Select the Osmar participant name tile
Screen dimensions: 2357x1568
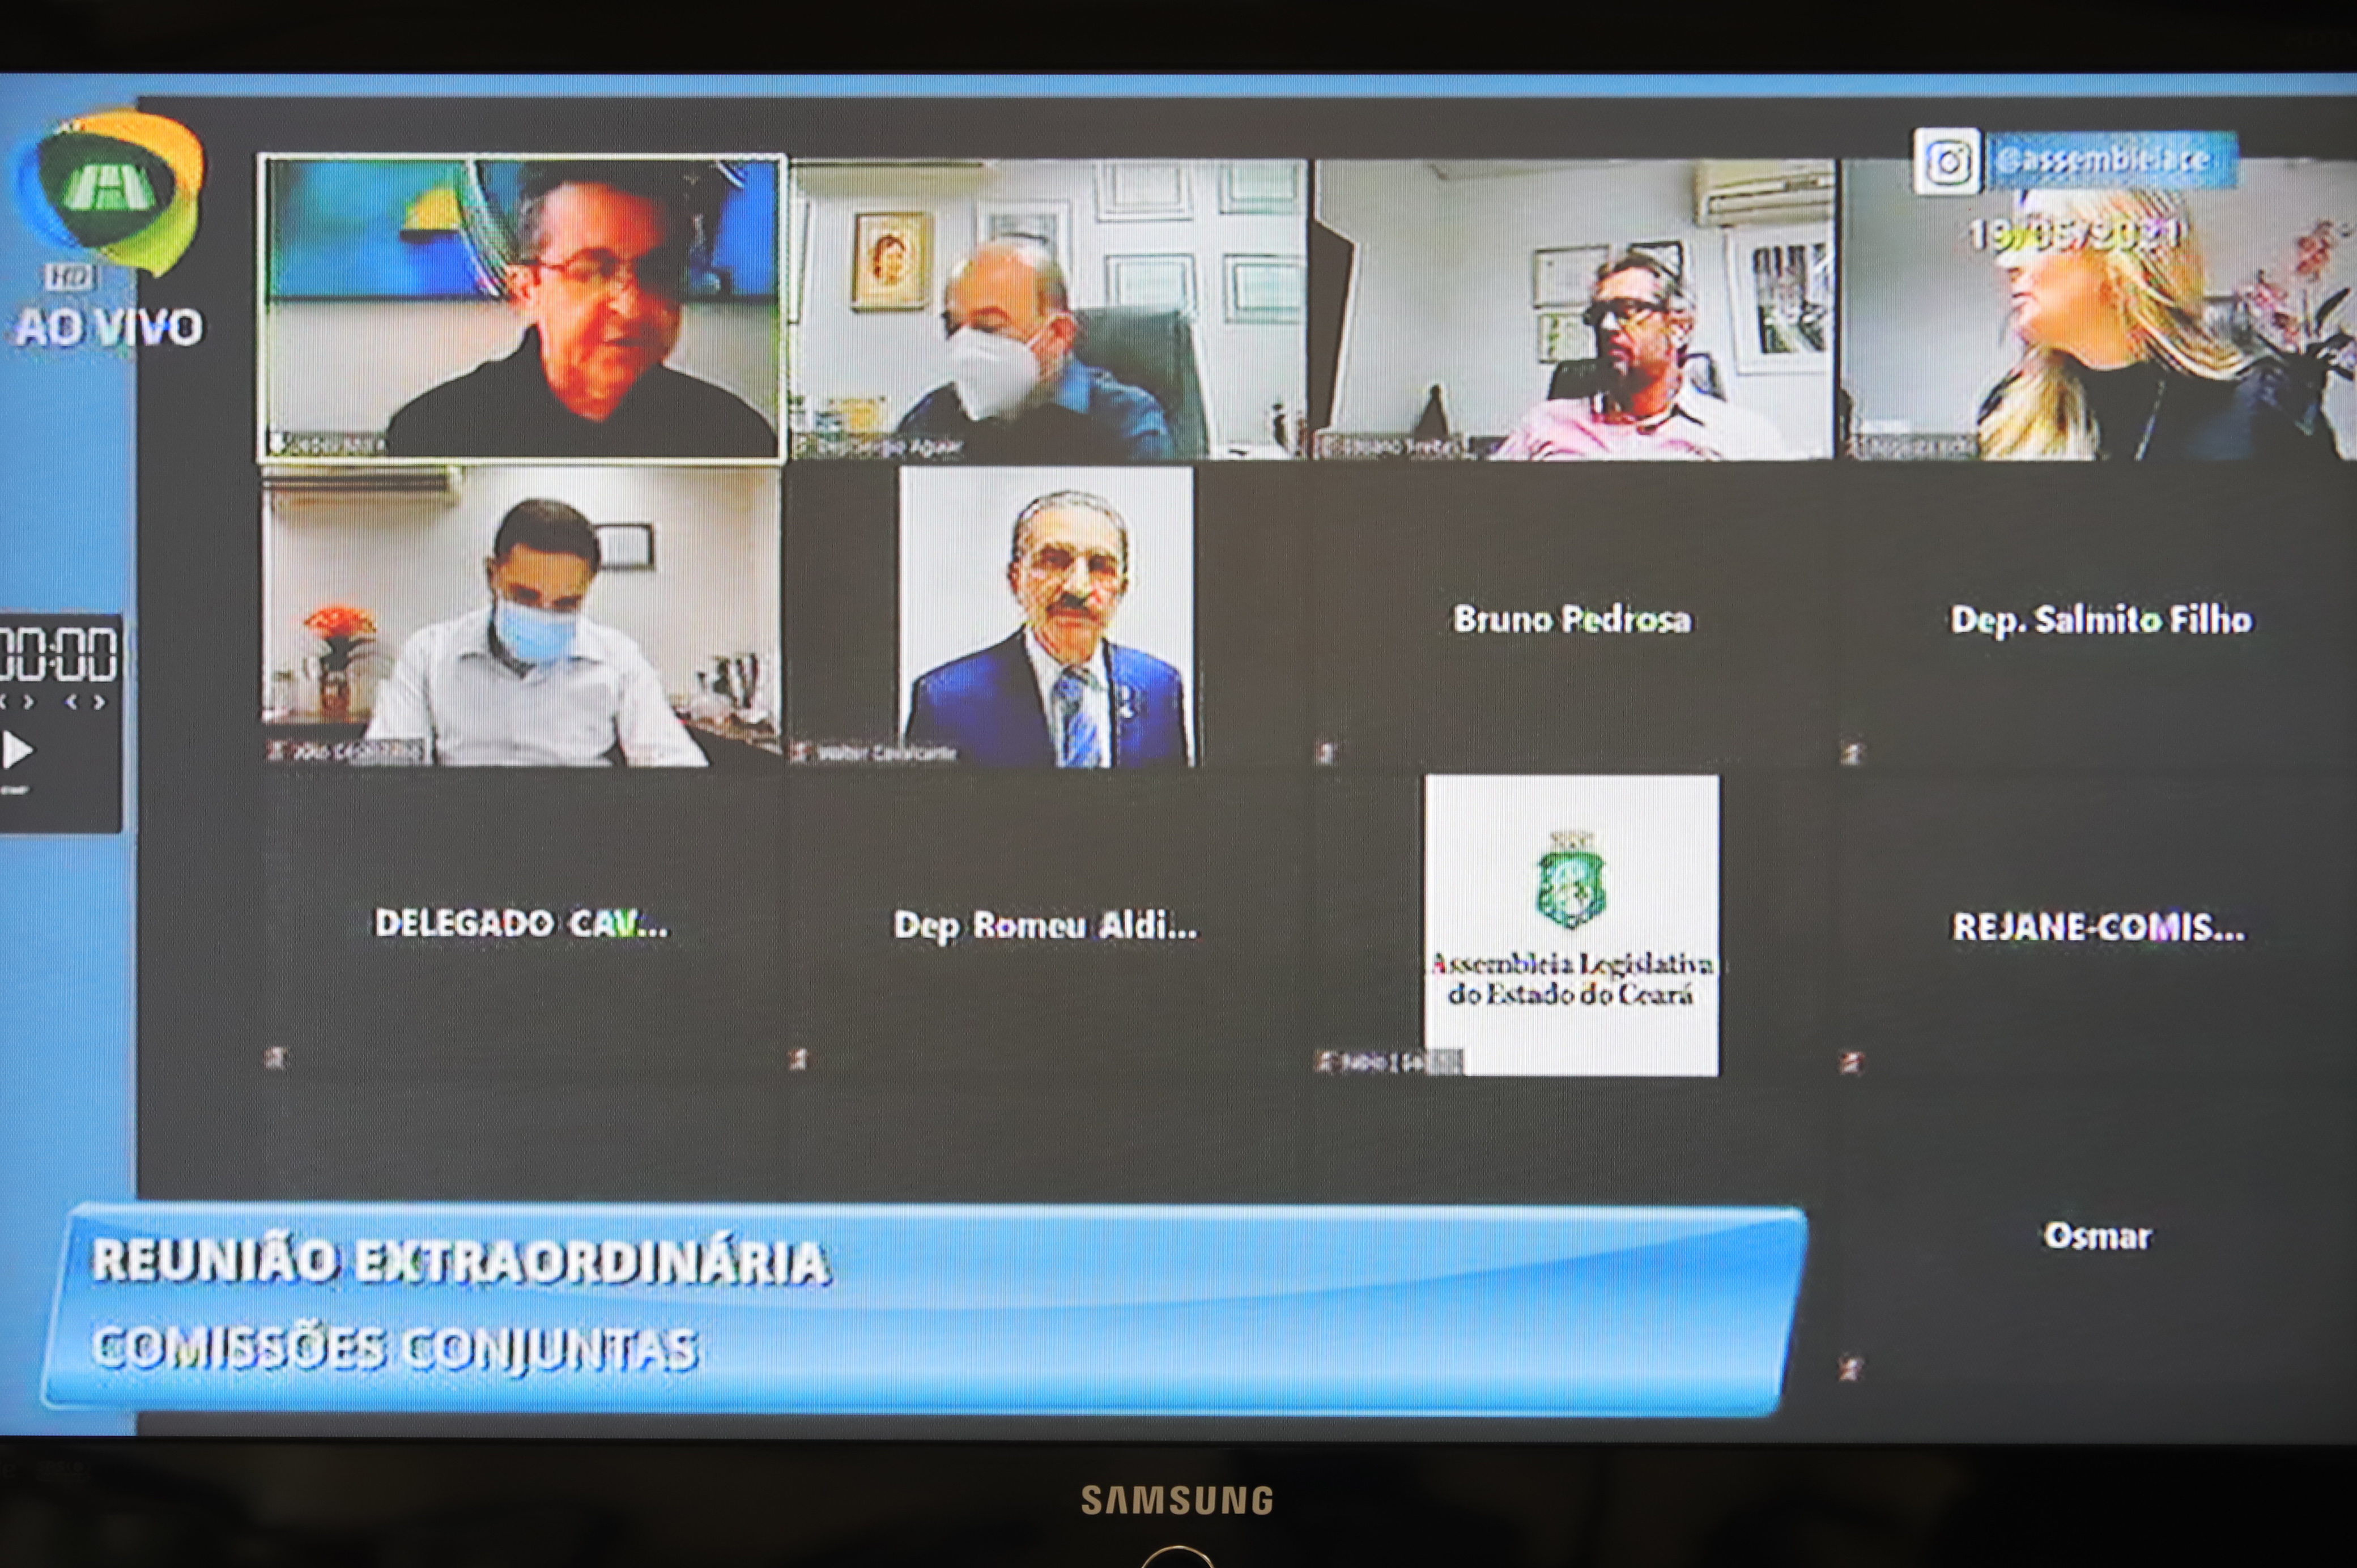2097,1236
